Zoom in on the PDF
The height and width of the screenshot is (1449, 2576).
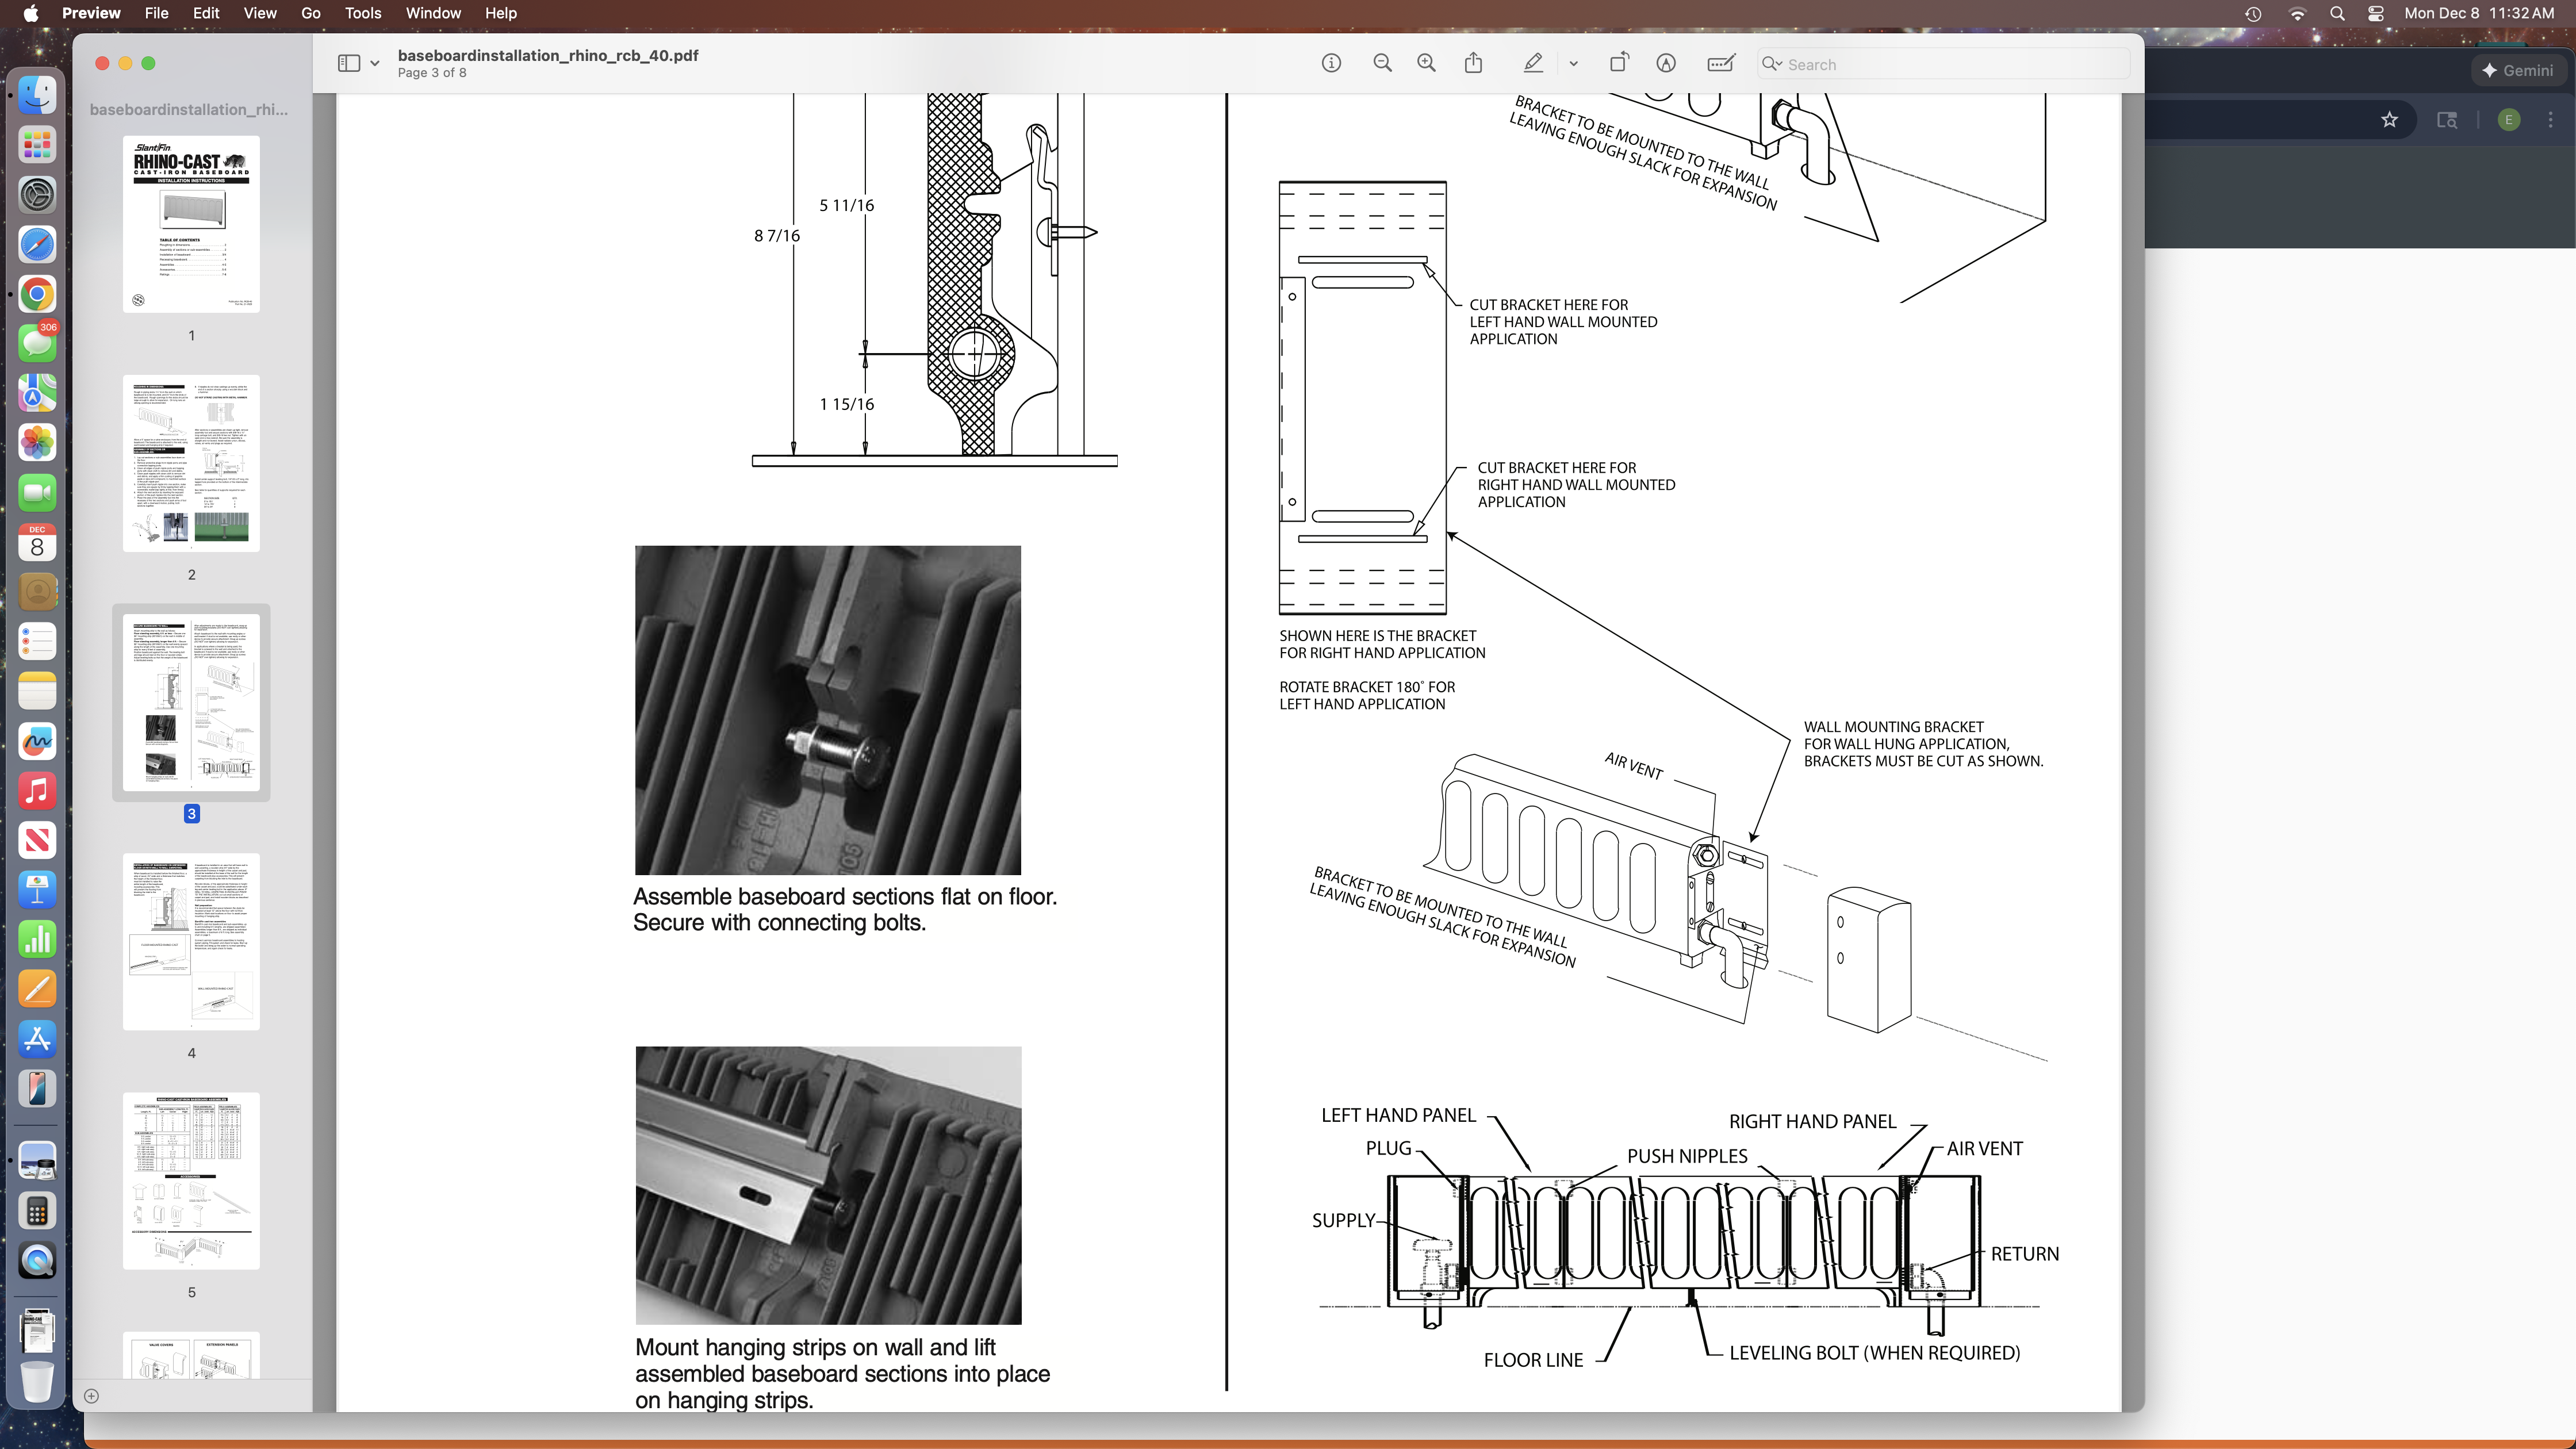click(x=1427, y=63)
